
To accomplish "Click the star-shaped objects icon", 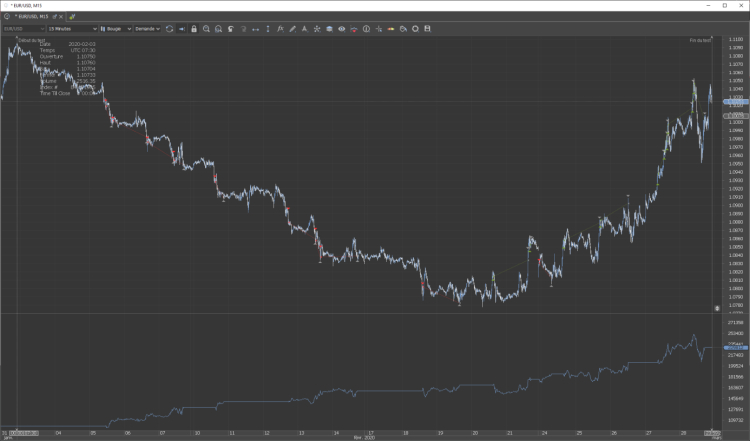I will pyautogui.click(x=317, y=29).
